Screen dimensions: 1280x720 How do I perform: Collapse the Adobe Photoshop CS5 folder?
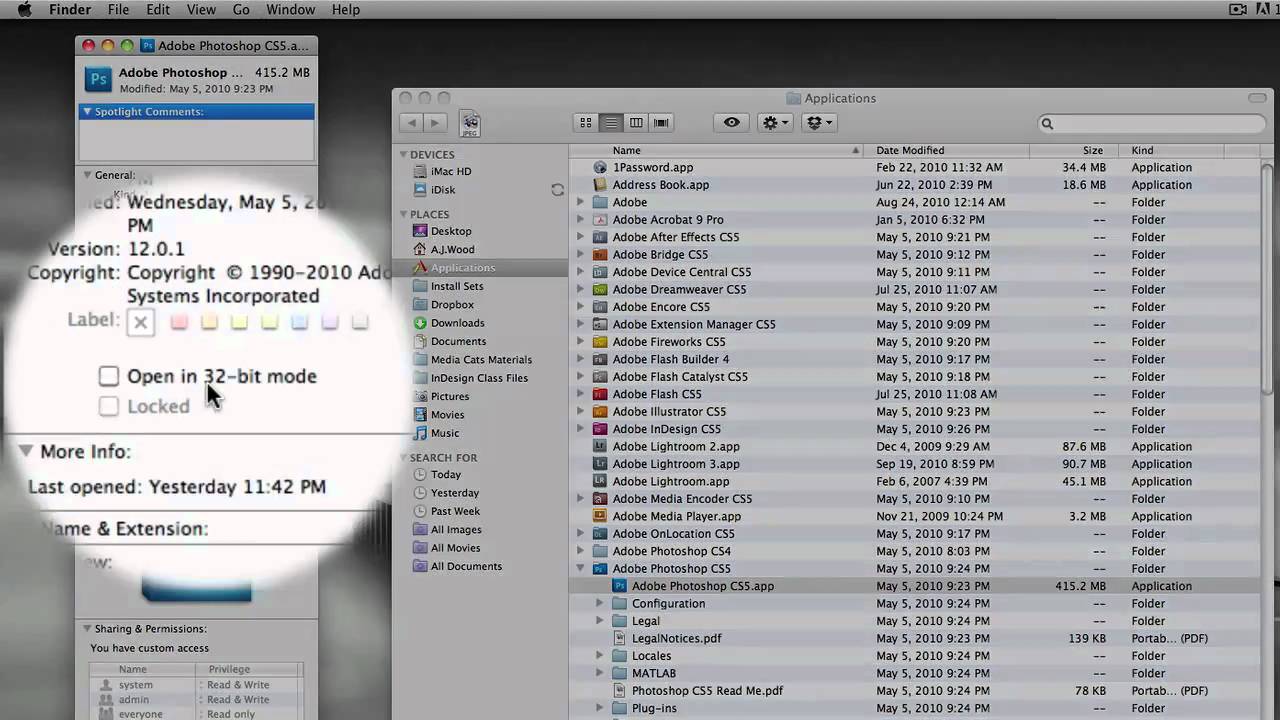click(x=580, y=569)
